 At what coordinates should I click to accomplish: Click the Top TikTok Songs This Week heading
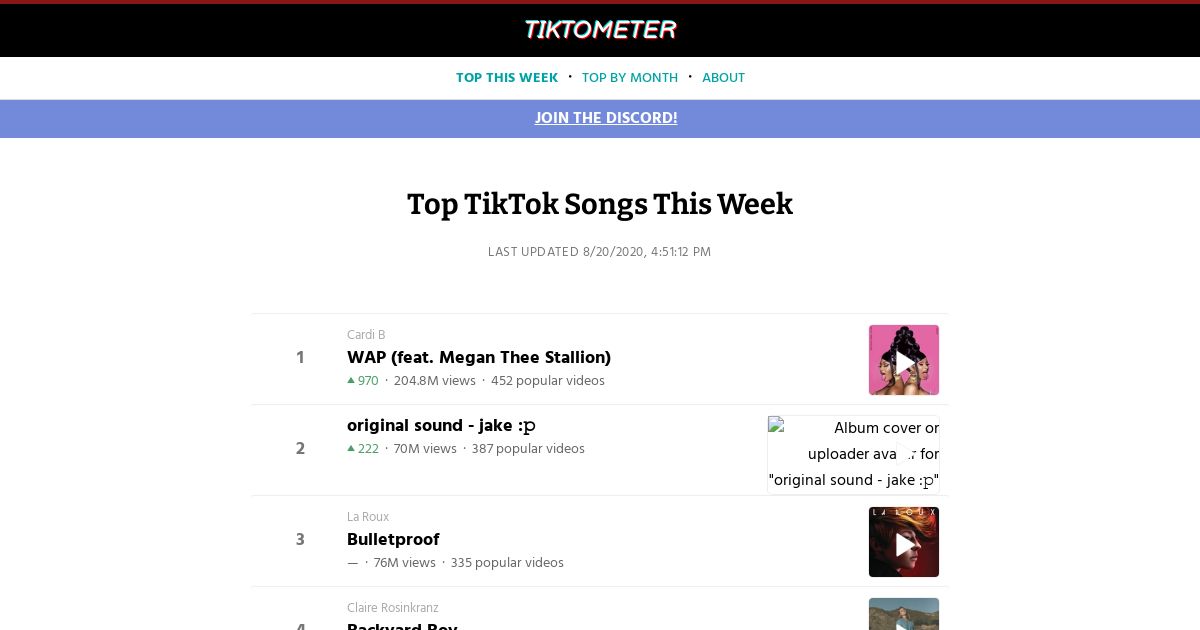pos(600,204)
